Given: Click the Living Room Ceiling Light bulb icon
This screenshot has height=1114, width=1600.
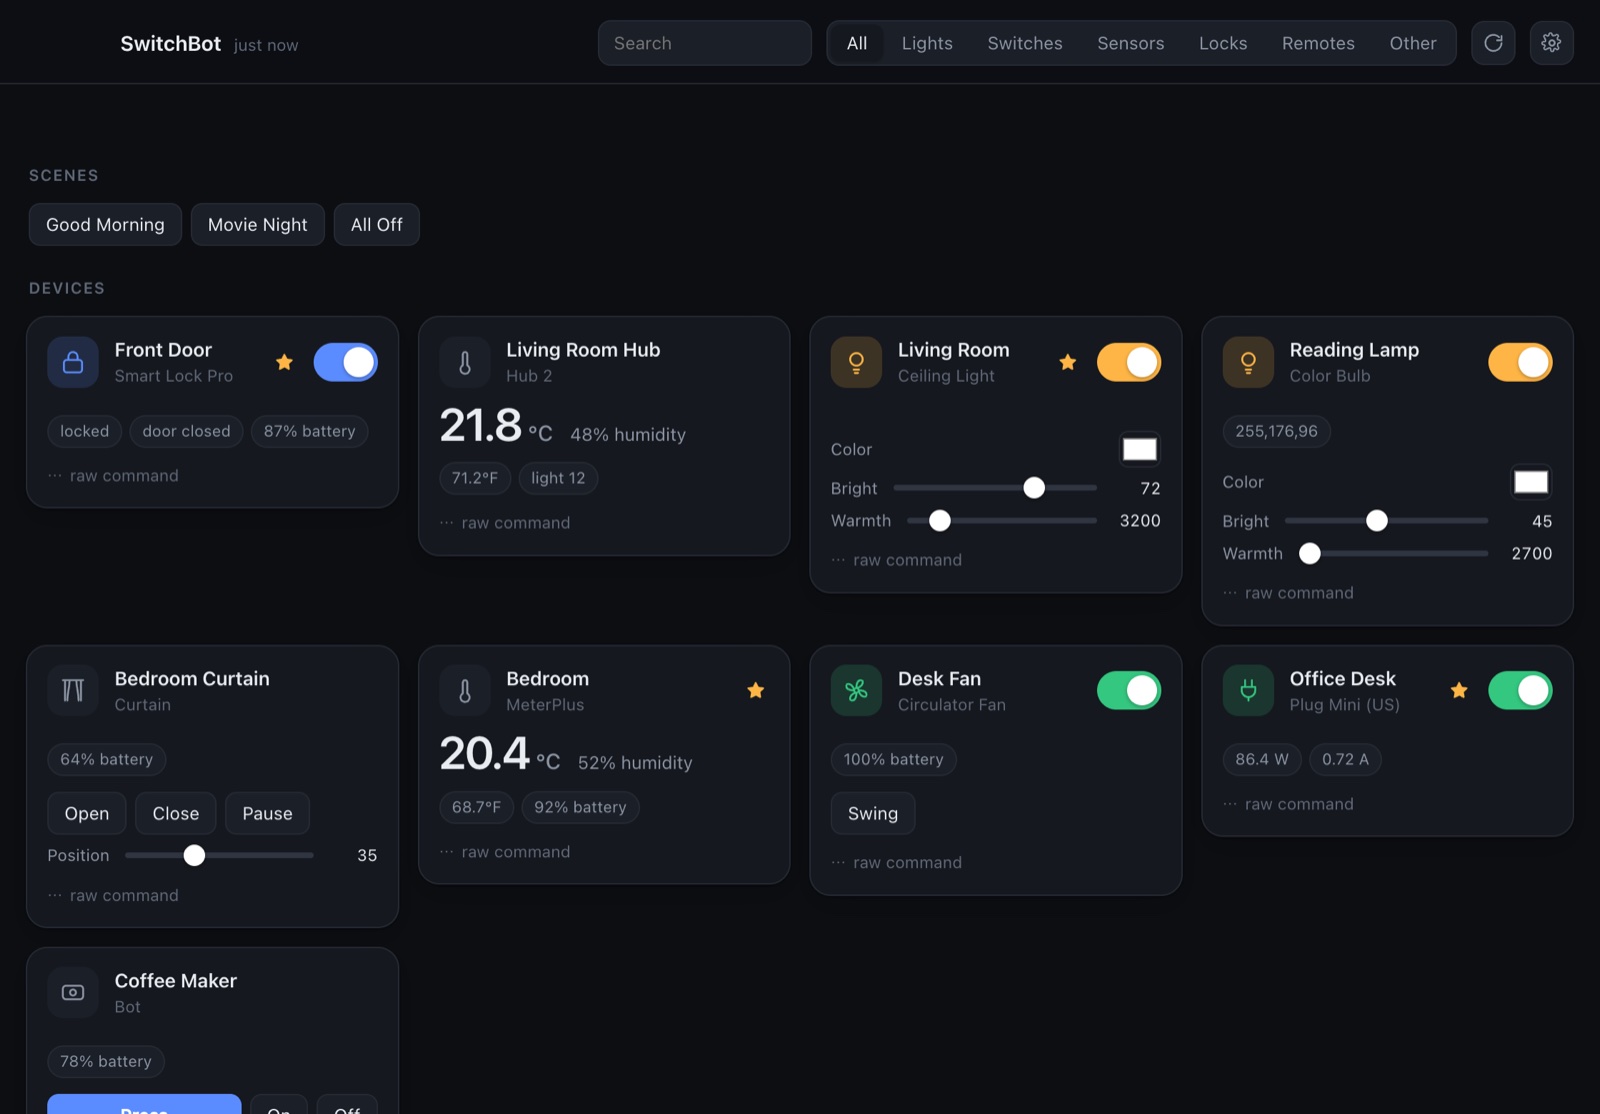Looking at the screenshot, I should point(856,362).
